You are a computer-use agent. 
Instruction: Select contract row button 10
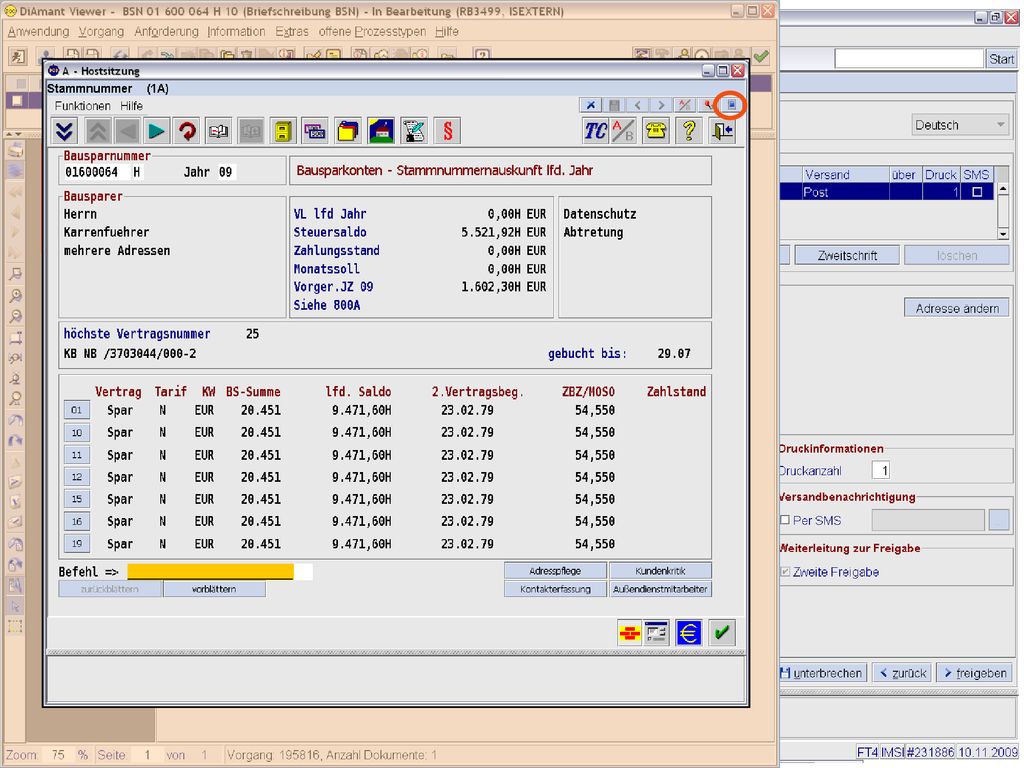click(76, 432)
